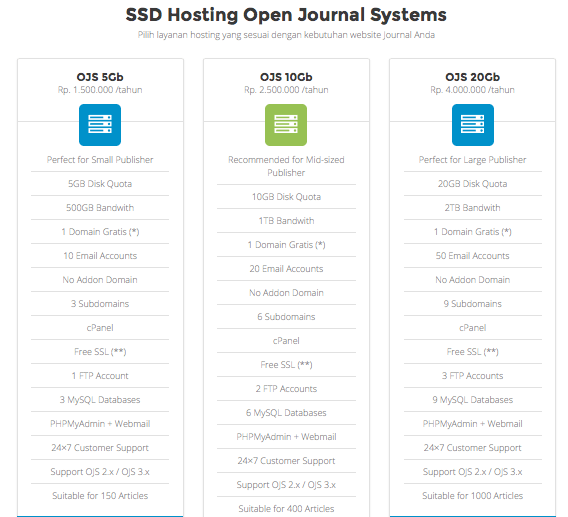568x517 pixels.
Task: Click the '6 MySQL Databases' row
Action: point(286,413)
